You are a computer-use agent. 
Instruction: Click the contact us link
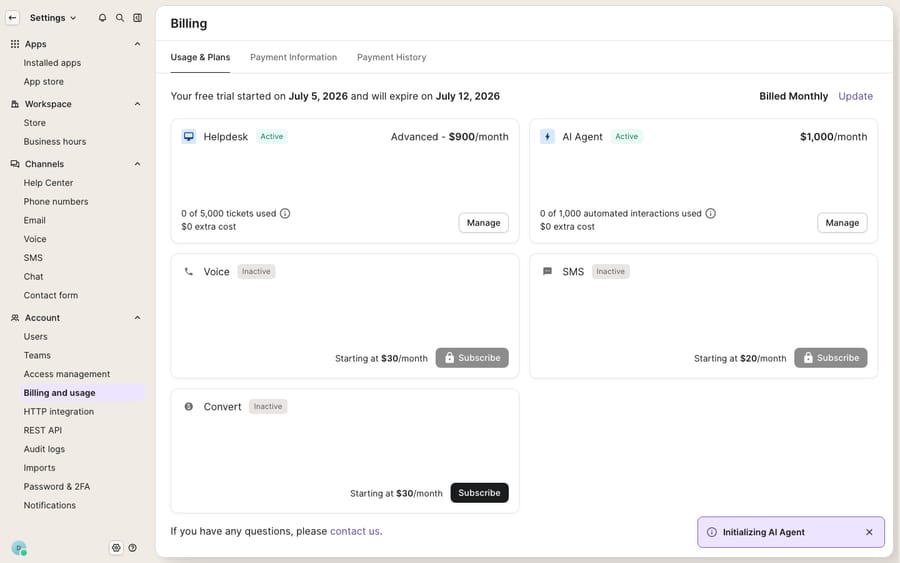[x=355, y=531]
